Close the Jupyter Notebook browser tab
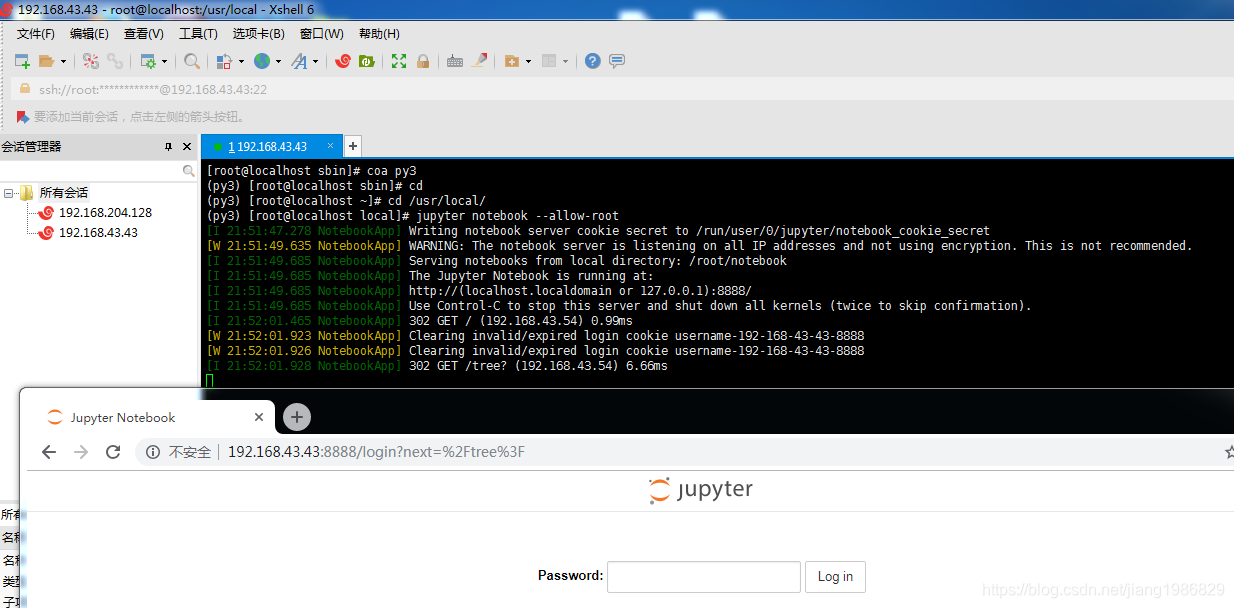Viewport: 1234px width, 608px height. click(x=259, y=418)
